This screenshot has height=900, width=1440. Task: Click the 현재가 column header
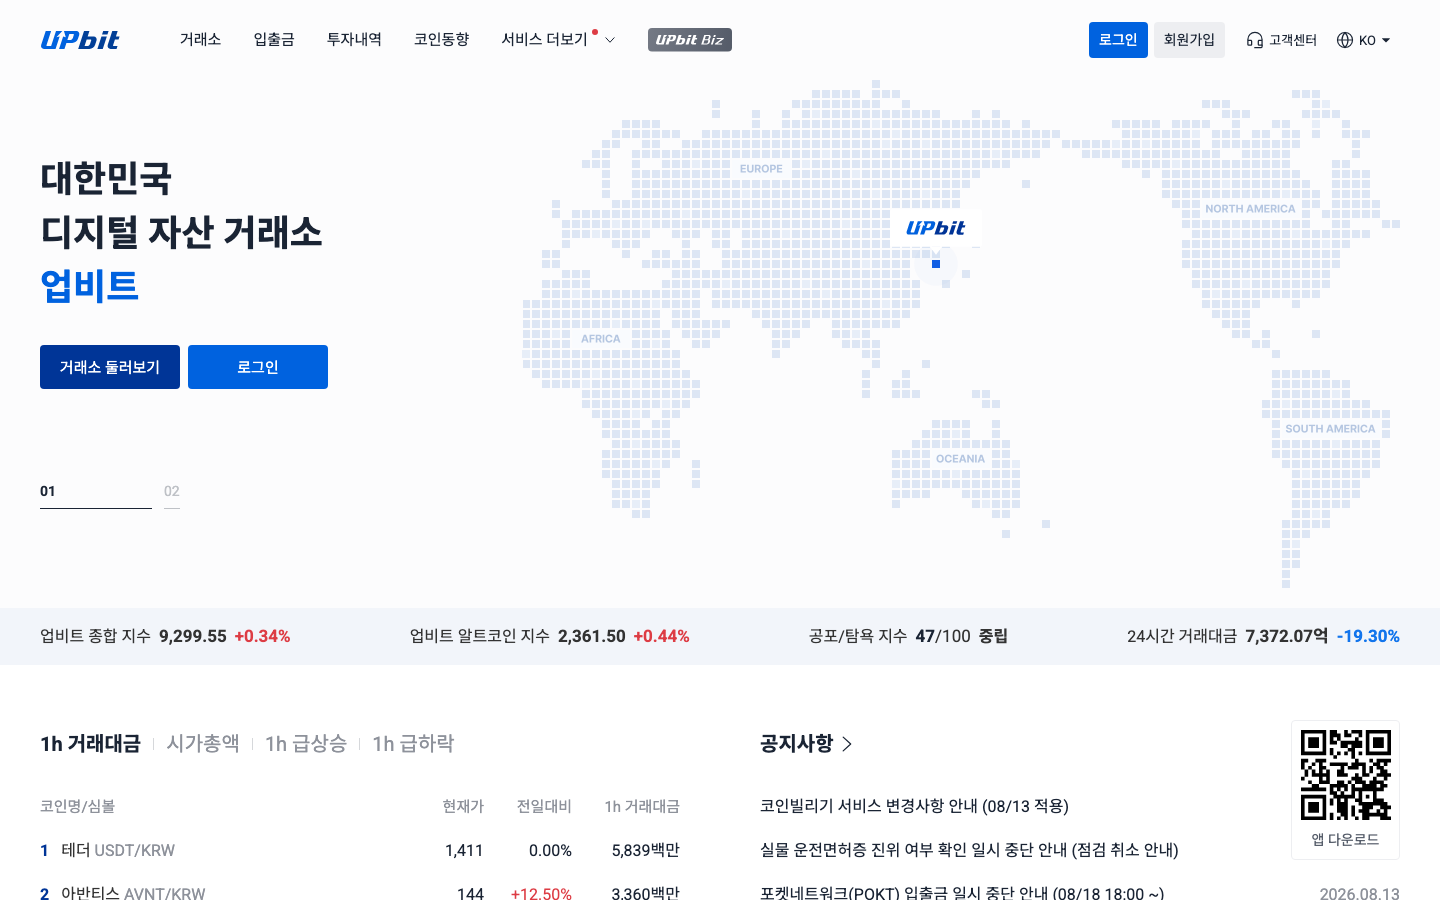click(463, 806)
